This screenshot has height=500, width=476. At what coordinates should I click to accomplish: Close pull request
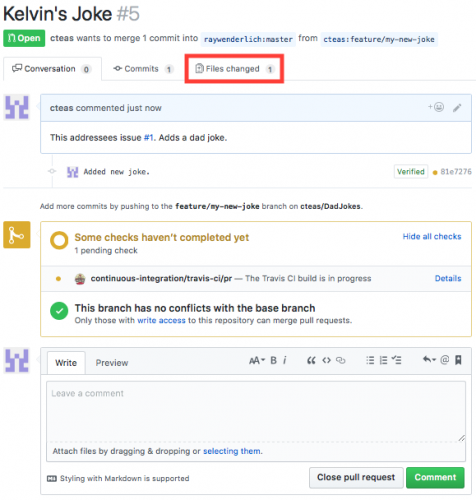(356, 478)
